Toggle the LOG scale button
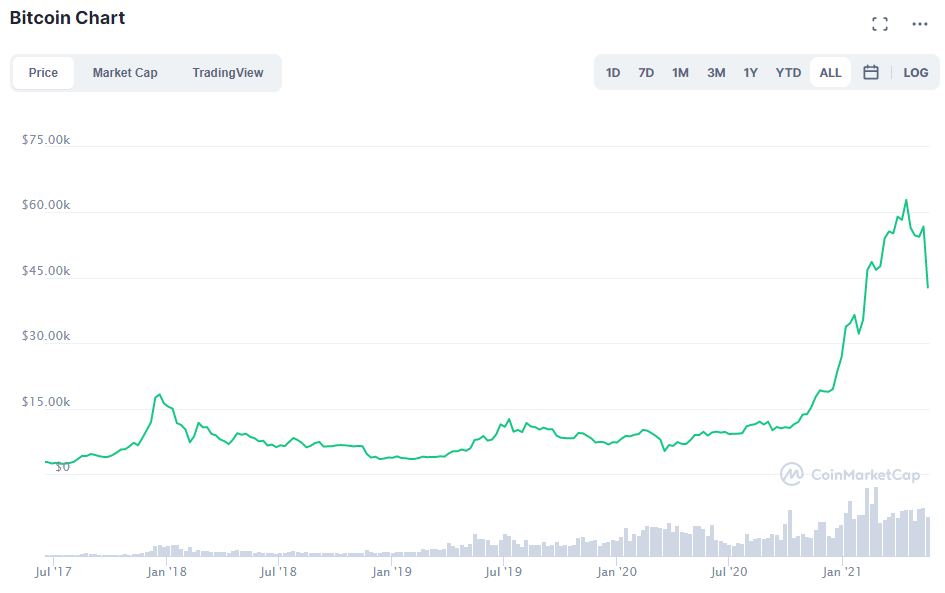The height and width of the screenshot is (593, 945). click(916, 72)
